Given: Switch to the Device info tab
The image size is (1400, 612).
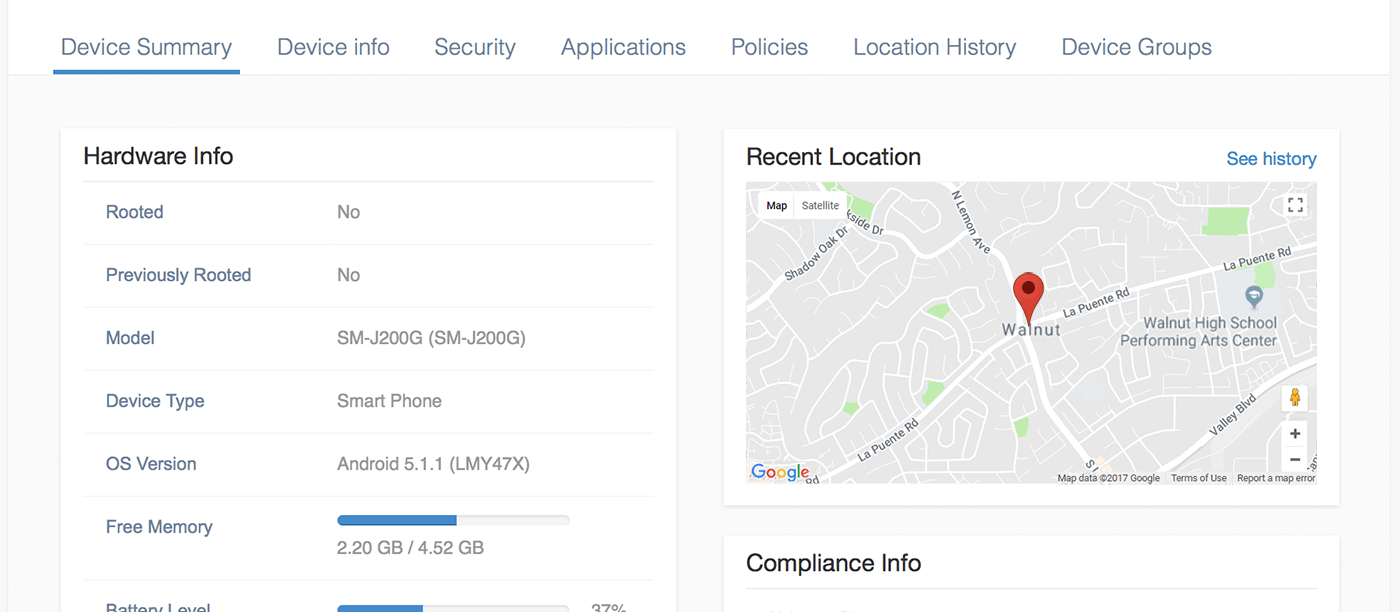Looking at the screenshot, I should [x=333, y=47].
